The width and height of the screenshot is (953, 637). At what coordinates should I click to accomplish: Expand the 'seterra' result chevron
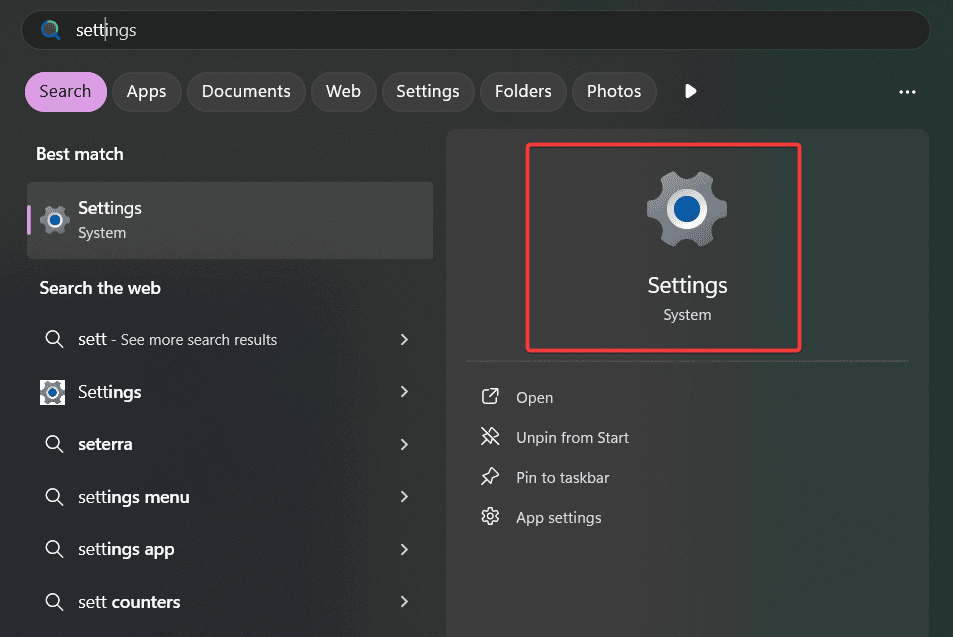404,444
